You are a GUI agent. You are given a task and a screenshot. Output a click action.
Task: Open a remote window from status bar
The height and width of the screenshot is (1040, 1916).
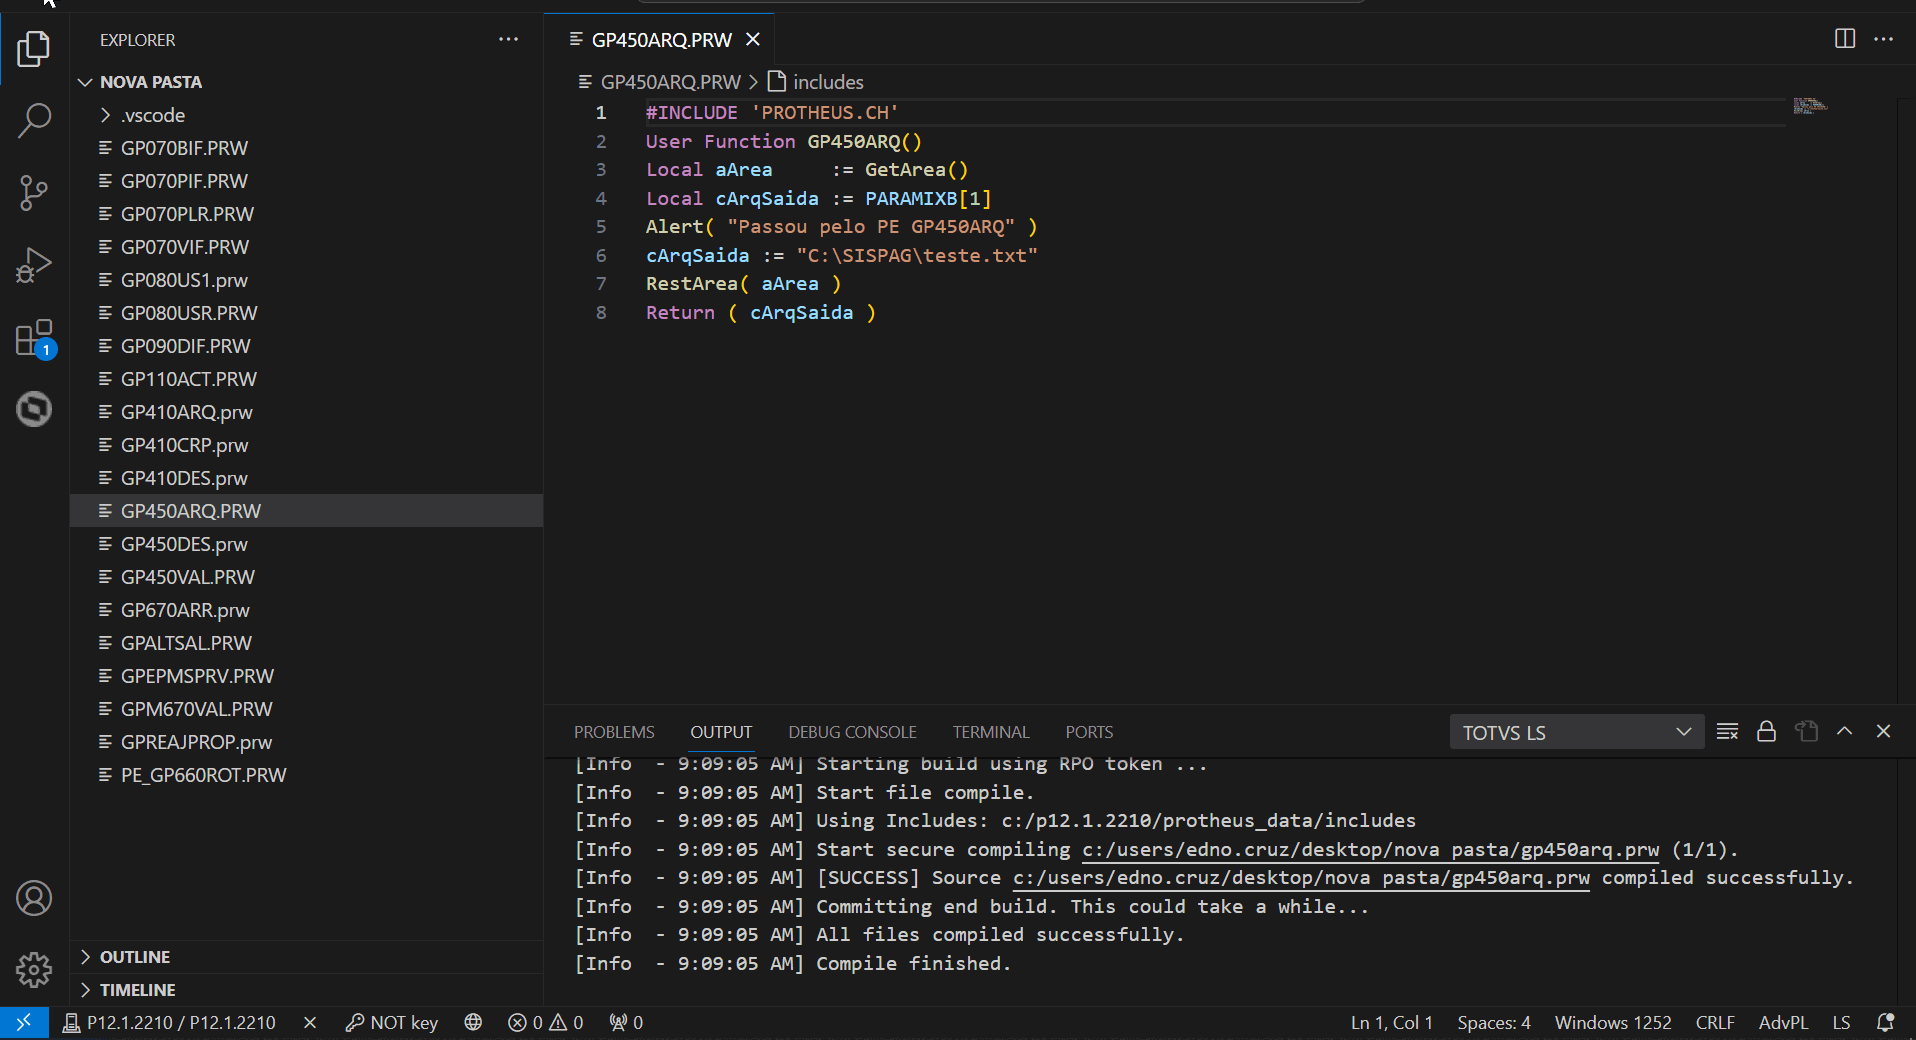click(24, 1022)
